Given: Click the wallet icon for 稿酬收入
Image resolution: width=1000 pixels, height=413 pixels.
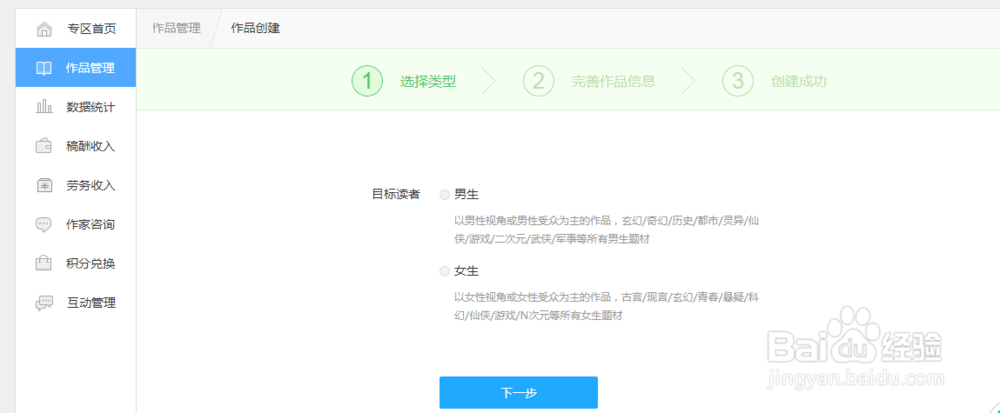Looking at the screenshot, I should [44, 147].
